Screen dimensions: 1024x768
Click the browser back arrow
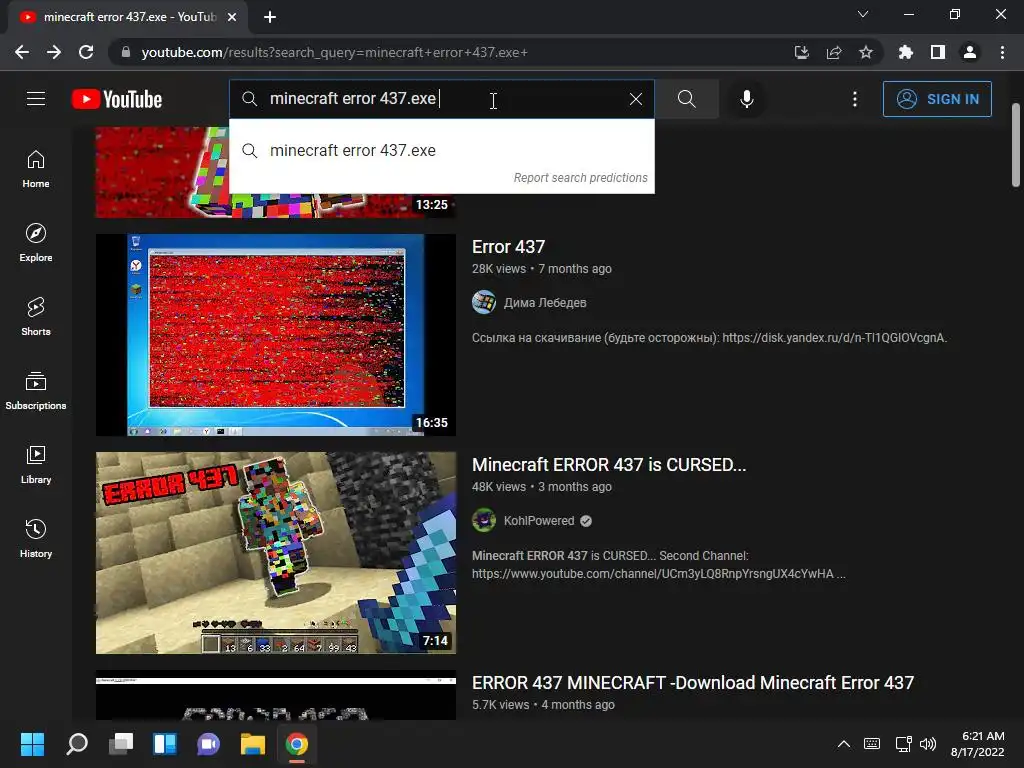click(22, 52)
